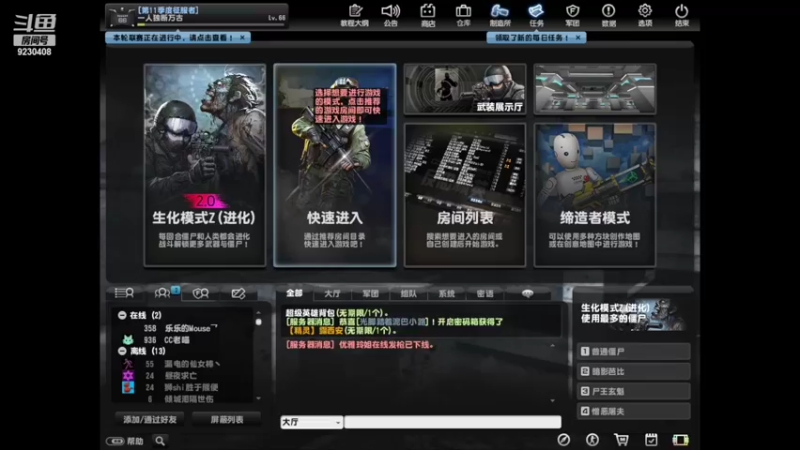Select rank 2 zombie 暗影芭比
This screenshot has width=800, height=450.
point(633,371)
